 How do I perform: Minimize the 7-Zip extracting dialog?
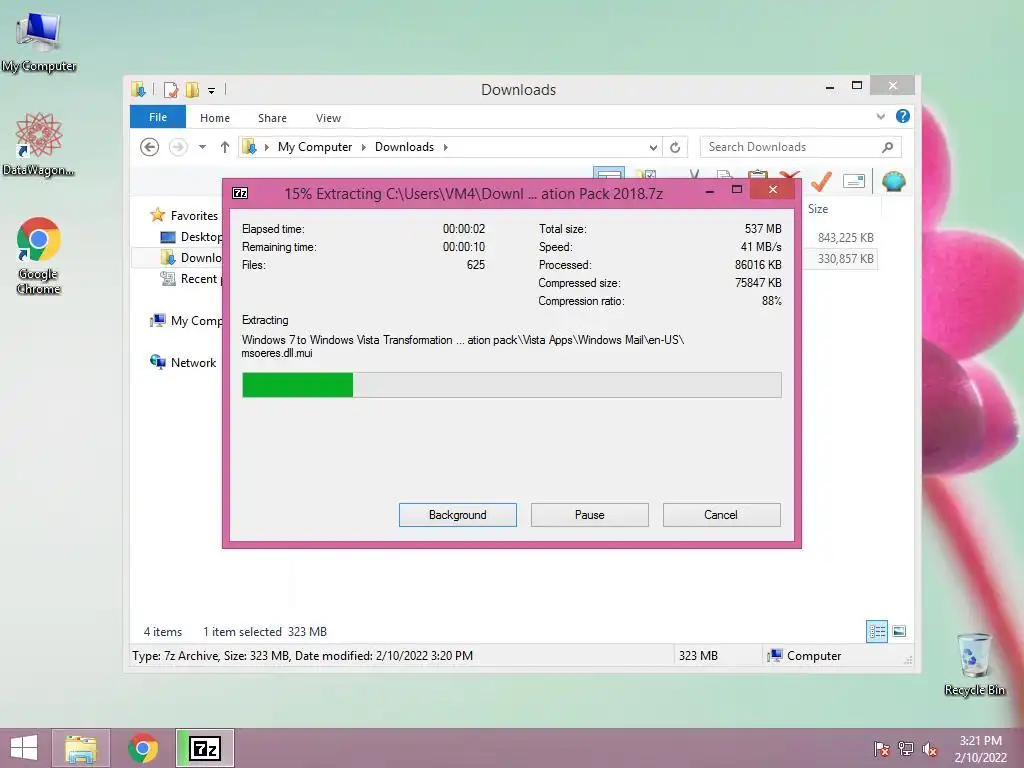[709, 191]
